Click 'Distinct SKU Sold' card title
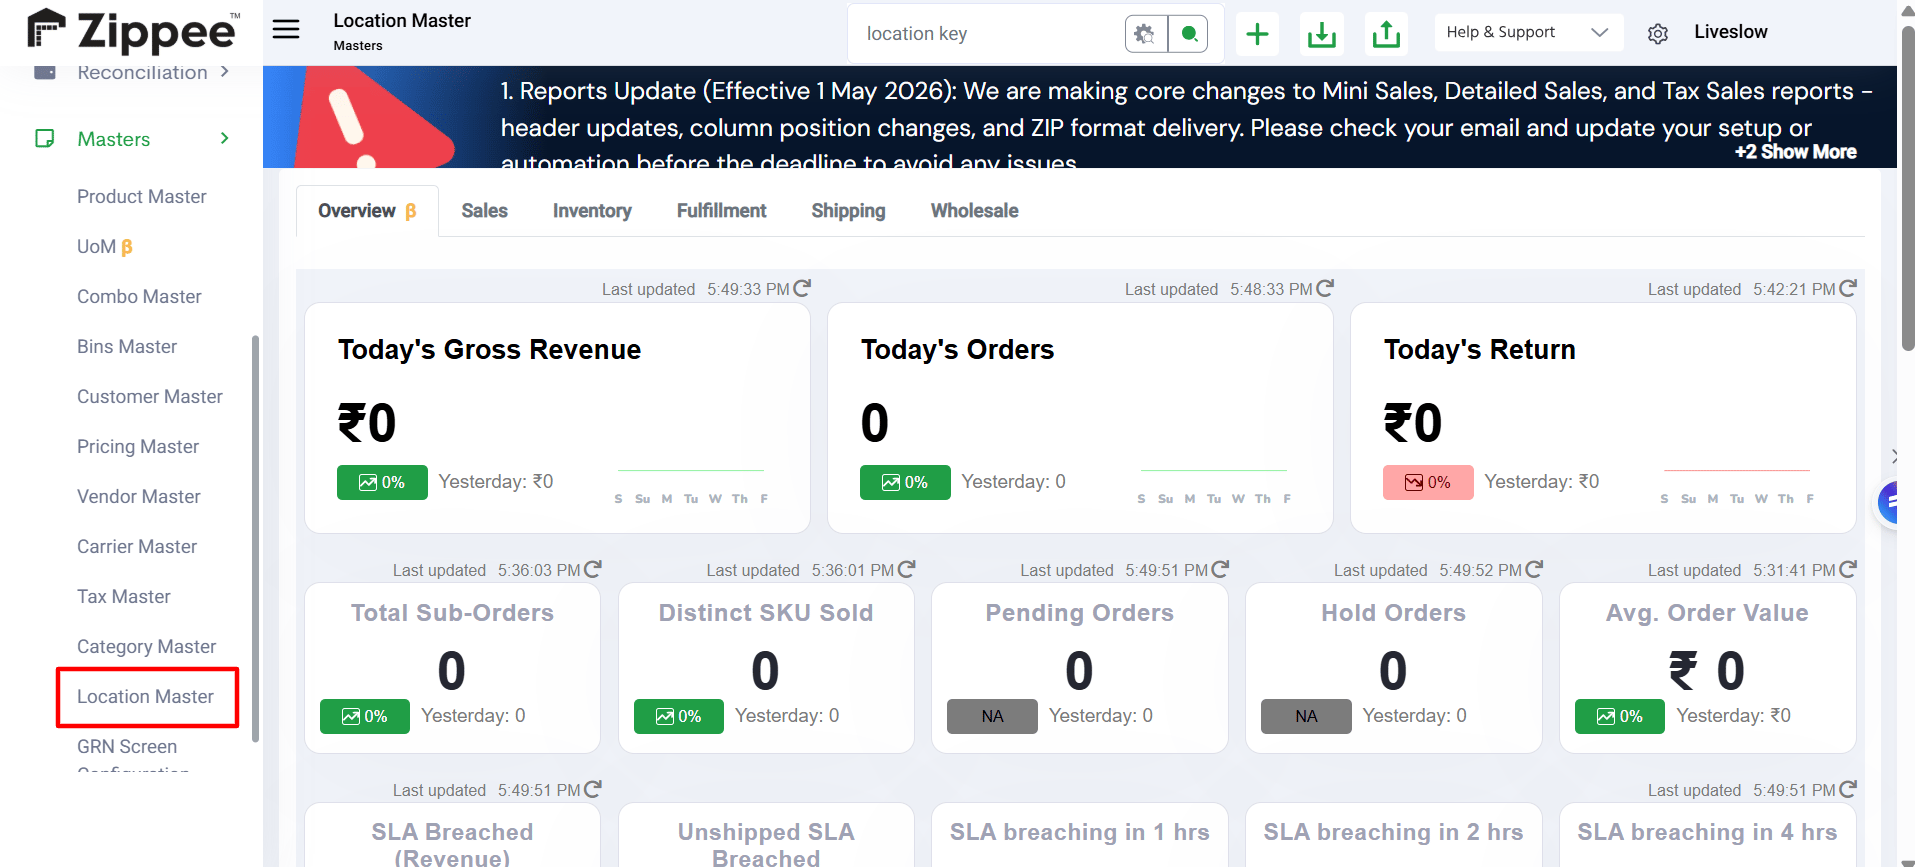The width and height of the screenshot is (1915, 867). (x=766, y=613)
